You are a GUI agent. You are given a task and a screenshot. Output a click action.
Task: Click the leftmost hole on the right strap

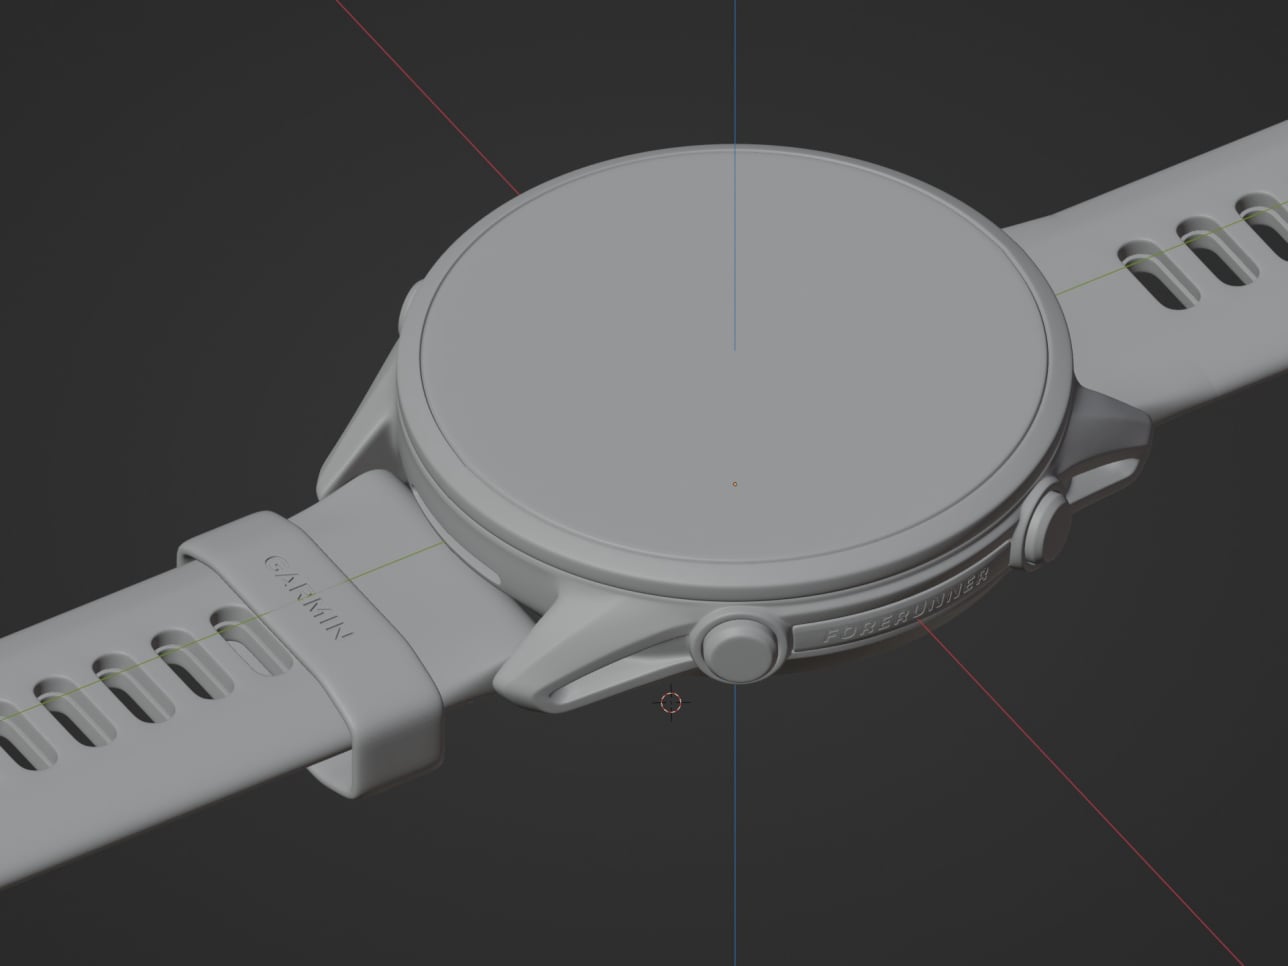(1145, 266)
